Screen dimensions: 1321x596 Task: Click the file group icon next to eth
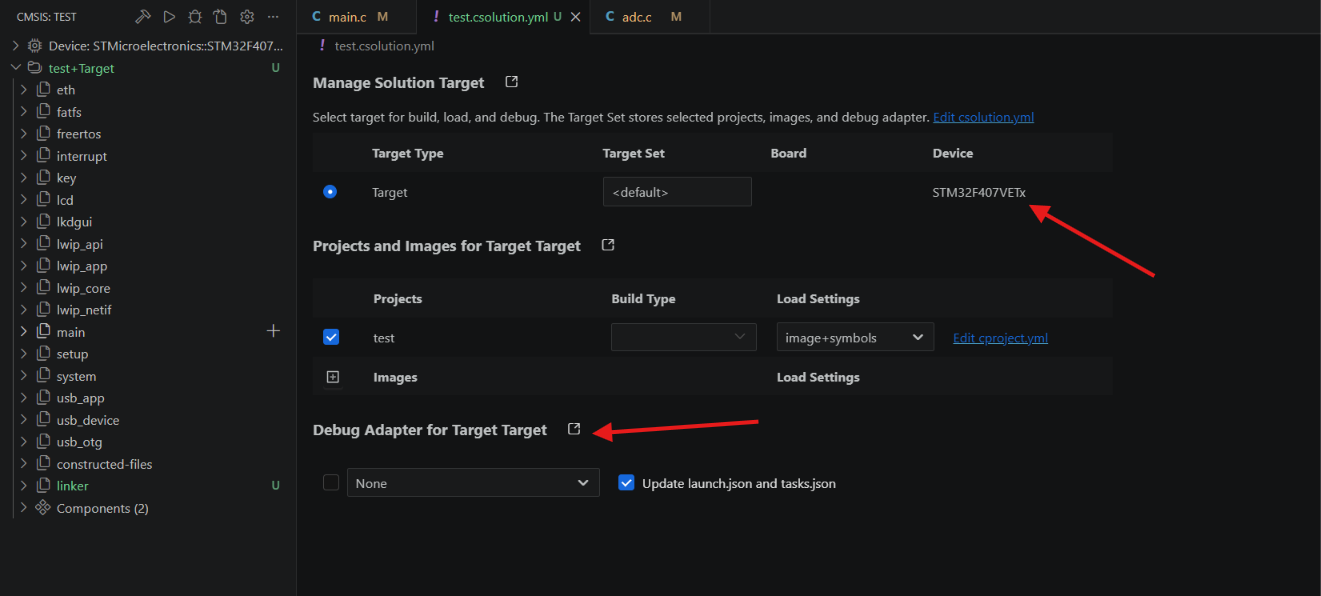[x=43, y=90]
